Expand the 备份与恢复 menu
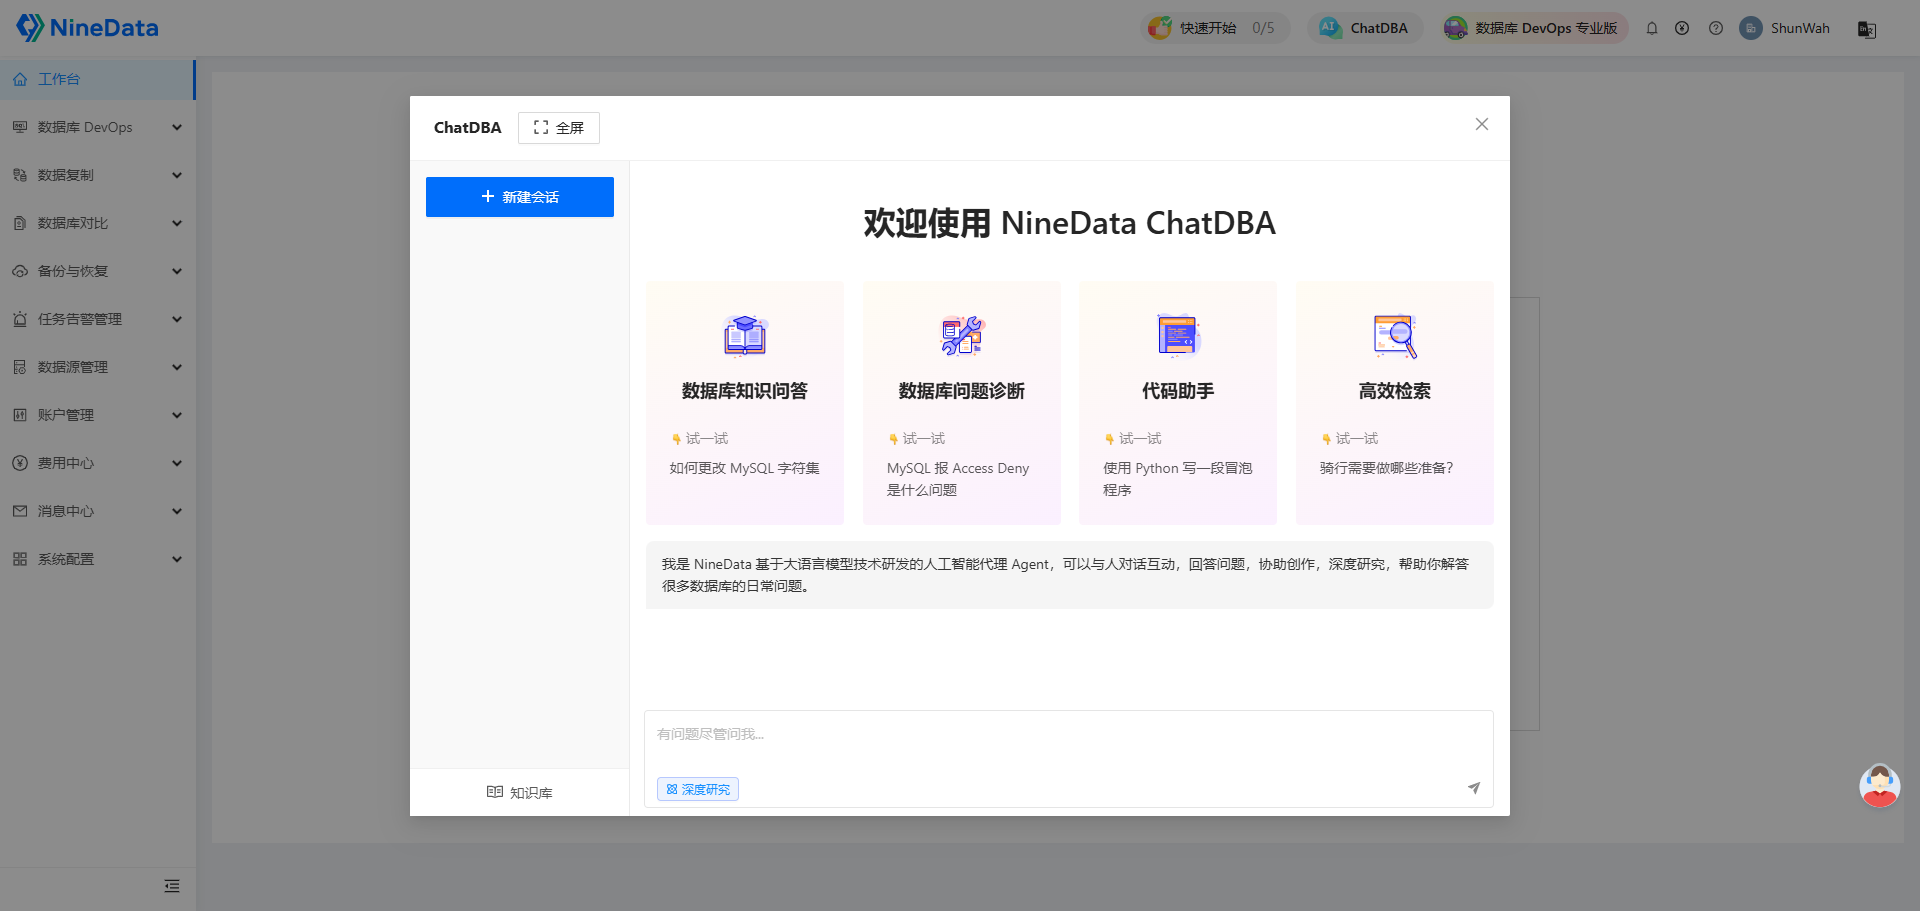Screen dimensions: 1920x911 click(97, 271)
